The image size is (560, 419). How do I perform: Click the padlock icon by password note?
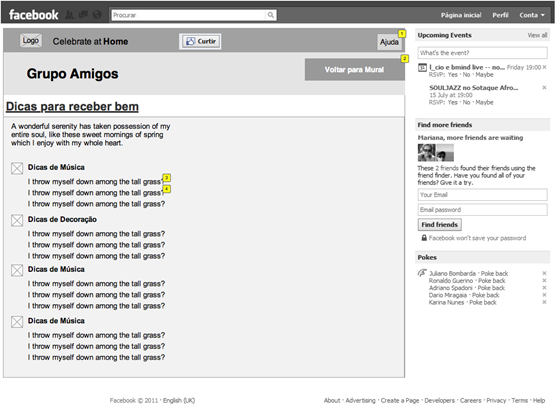(x=424, y=238)
